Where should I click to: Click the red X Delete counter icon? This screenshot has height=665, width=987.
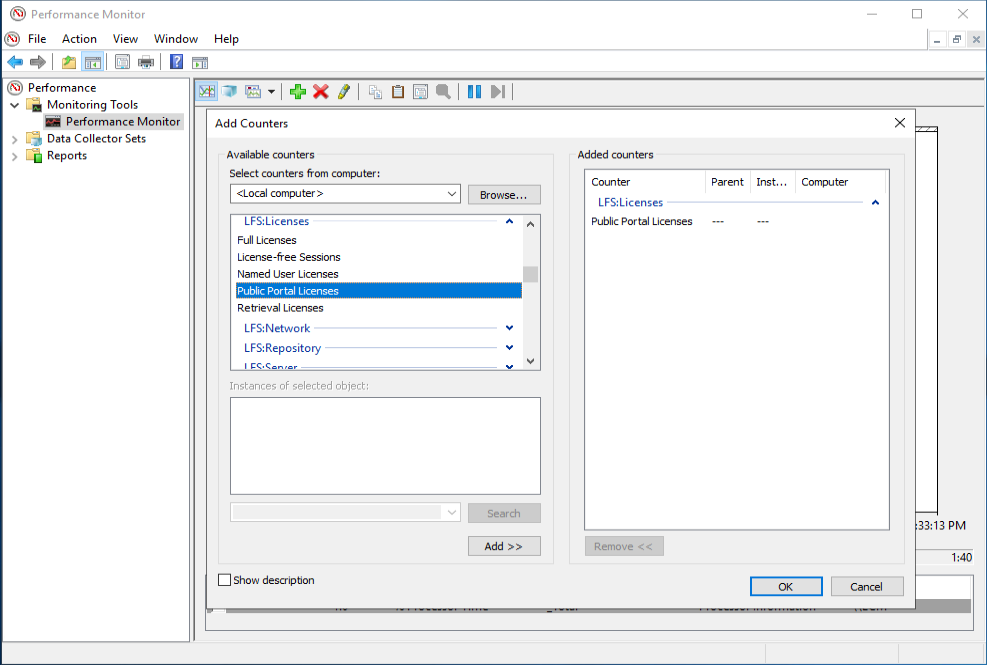(x=320, y=92)
